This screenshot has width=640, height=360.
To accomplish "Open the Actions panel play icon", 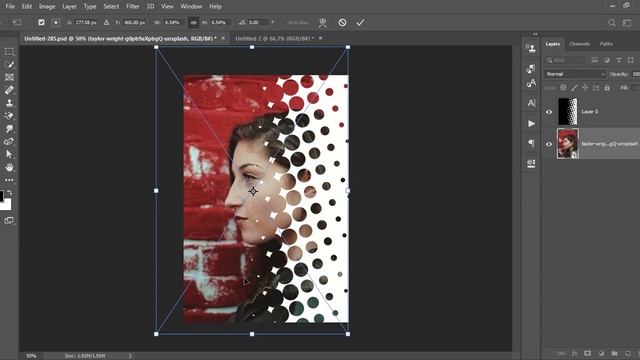I will [x=531, y=123].
